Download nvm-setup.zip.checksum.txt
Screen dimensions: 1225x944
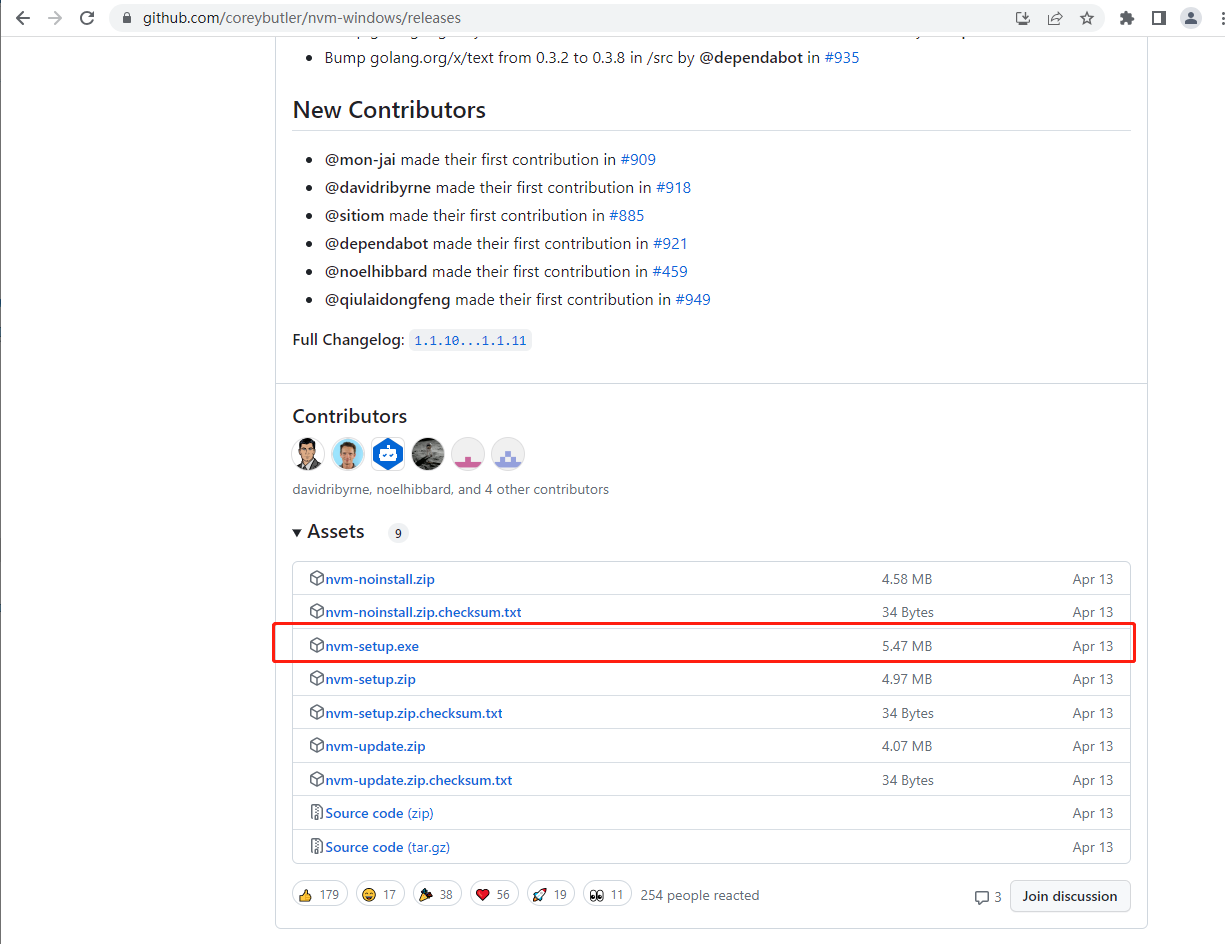(x=414, y=713)
